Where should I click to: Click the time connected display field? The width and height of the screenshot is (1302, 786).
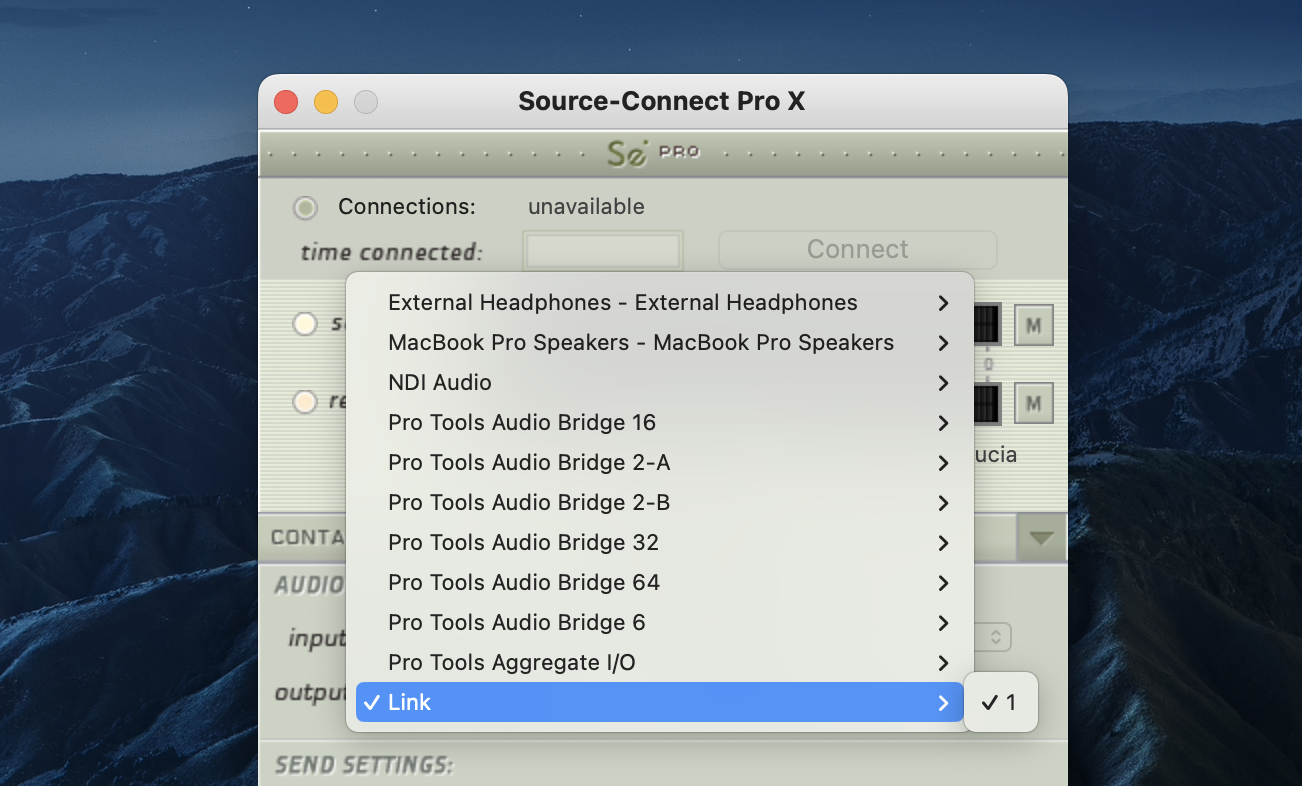(x=602, y=250)
